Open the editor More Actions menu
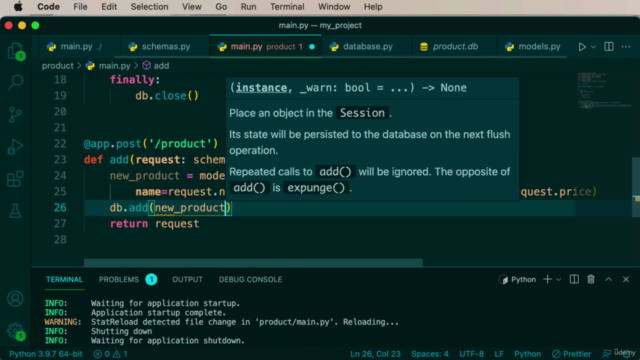Viewport: 640px width, 360px height. (x=626, y=47)
